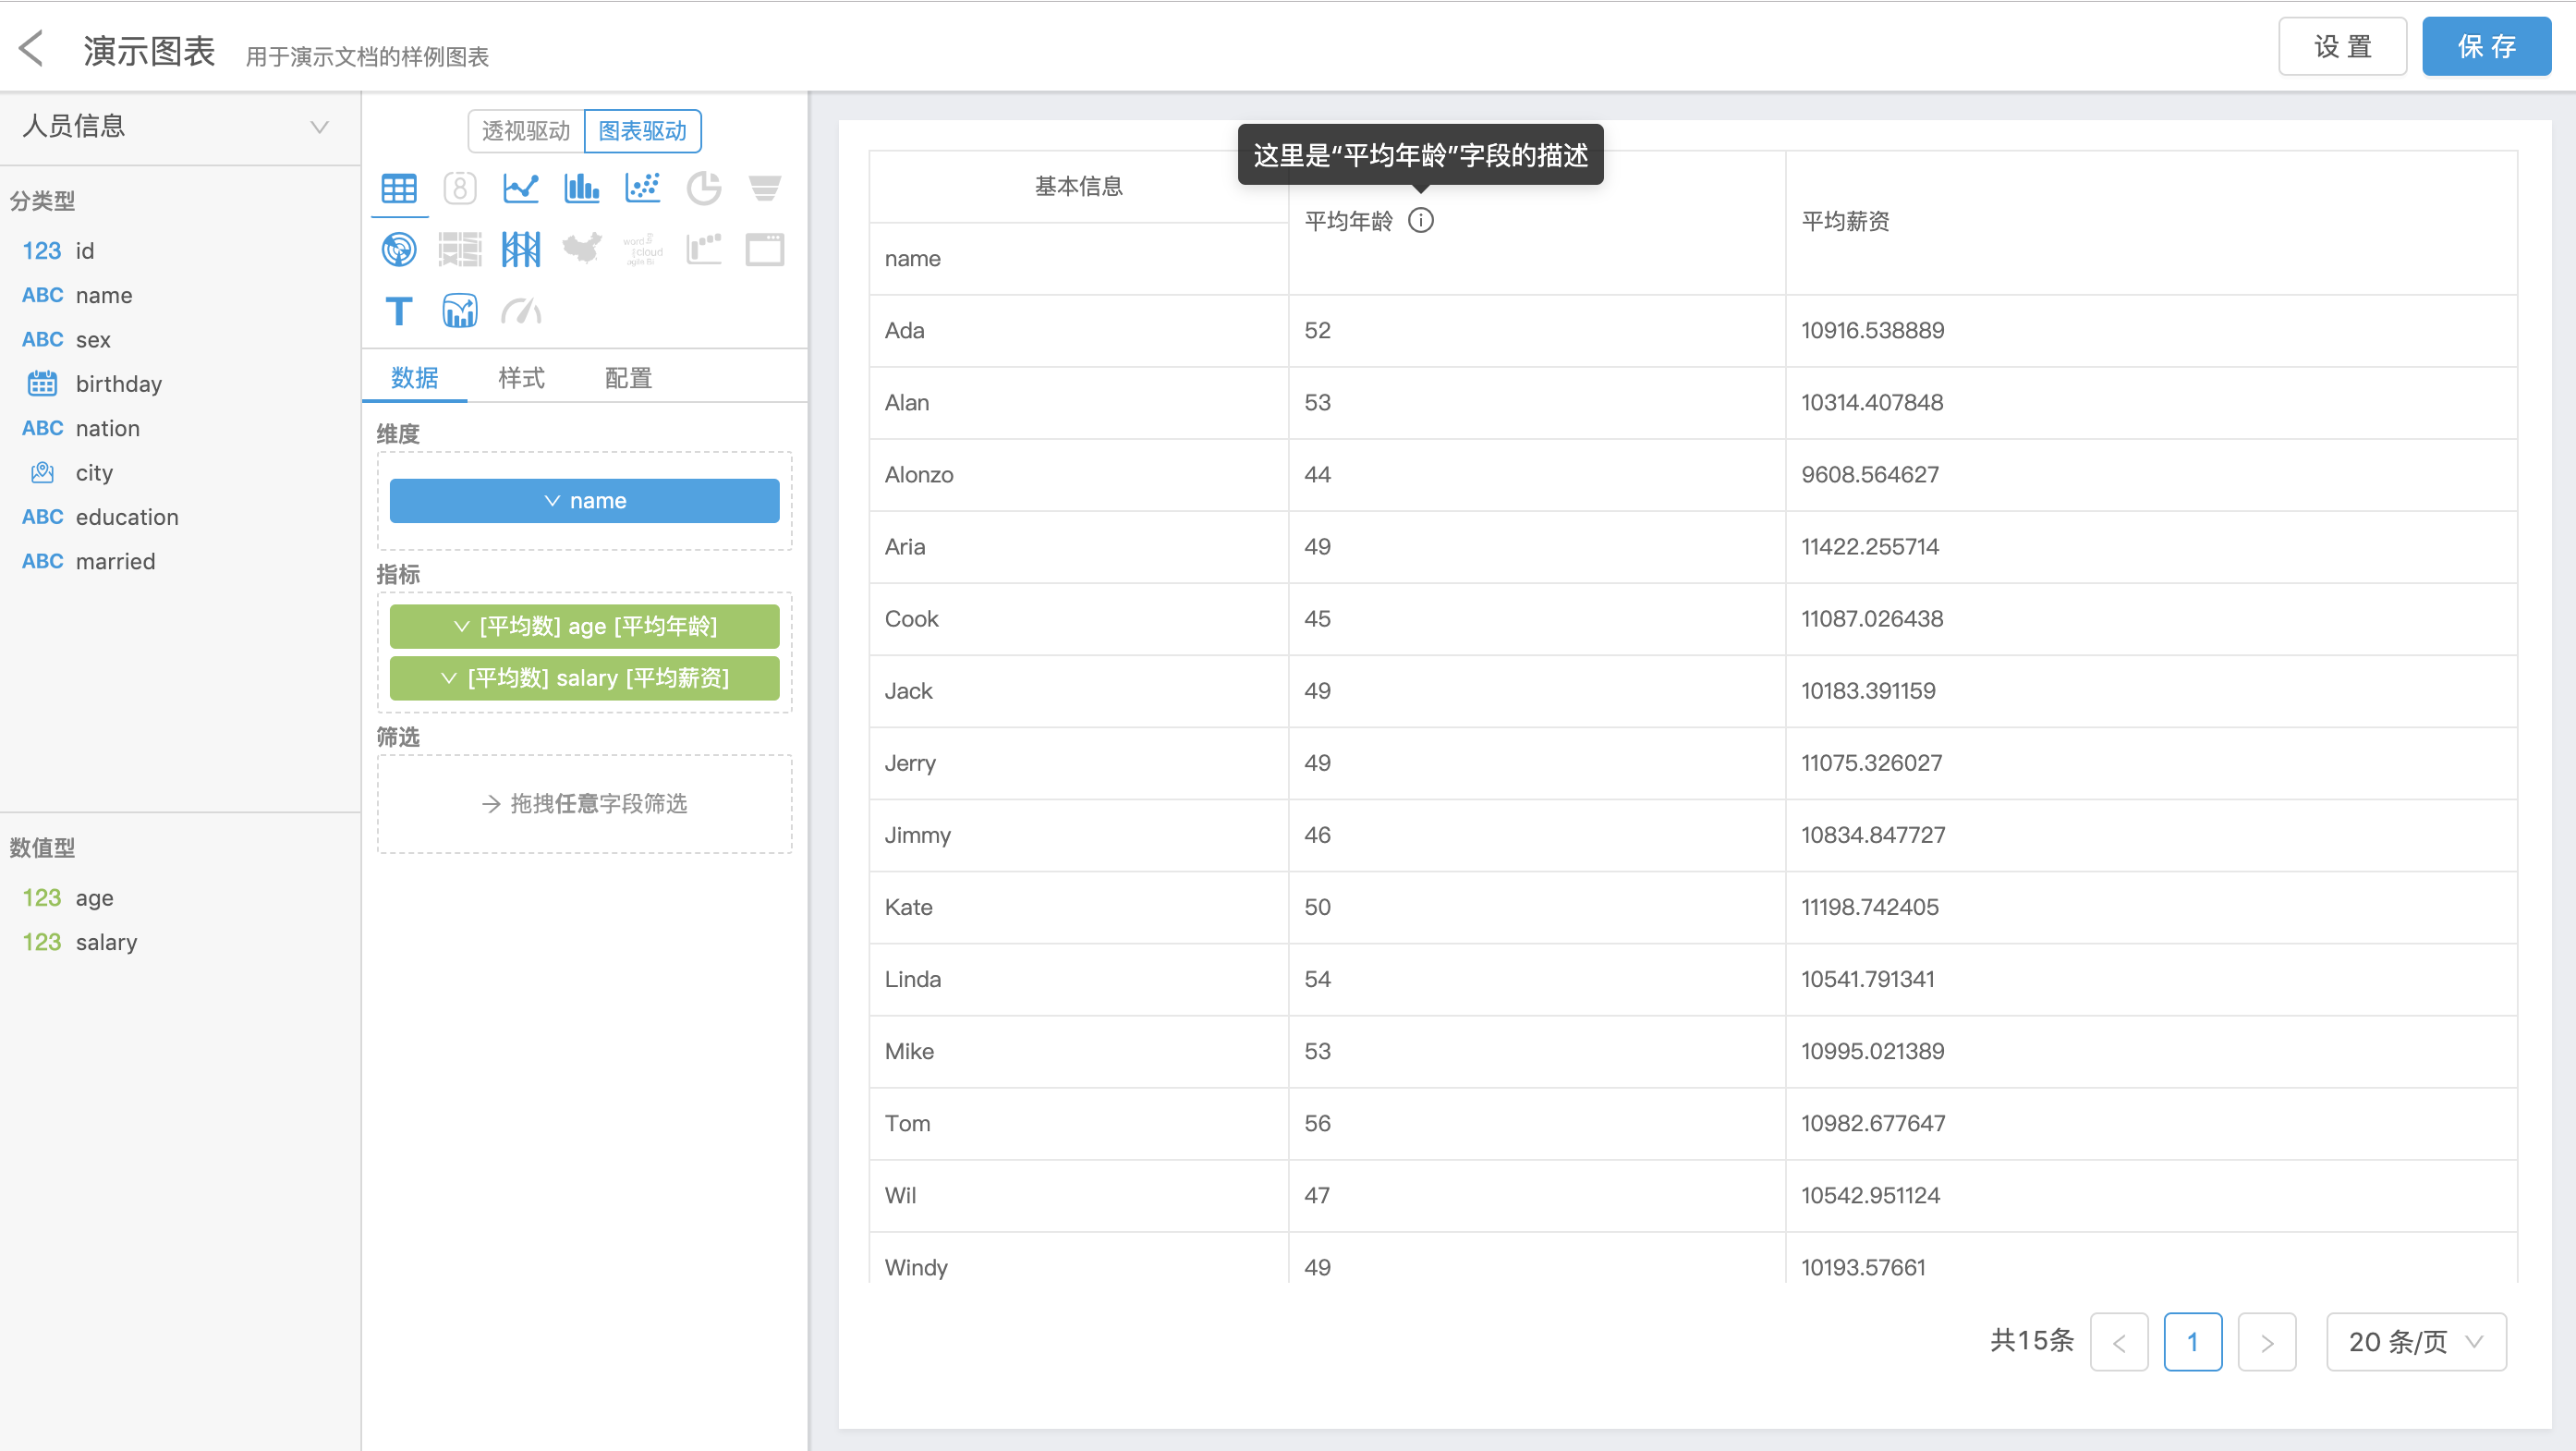2576x1451 pixels.
Task: Select the parallel coordinates chart icon
Action: (x=520, y=249)
